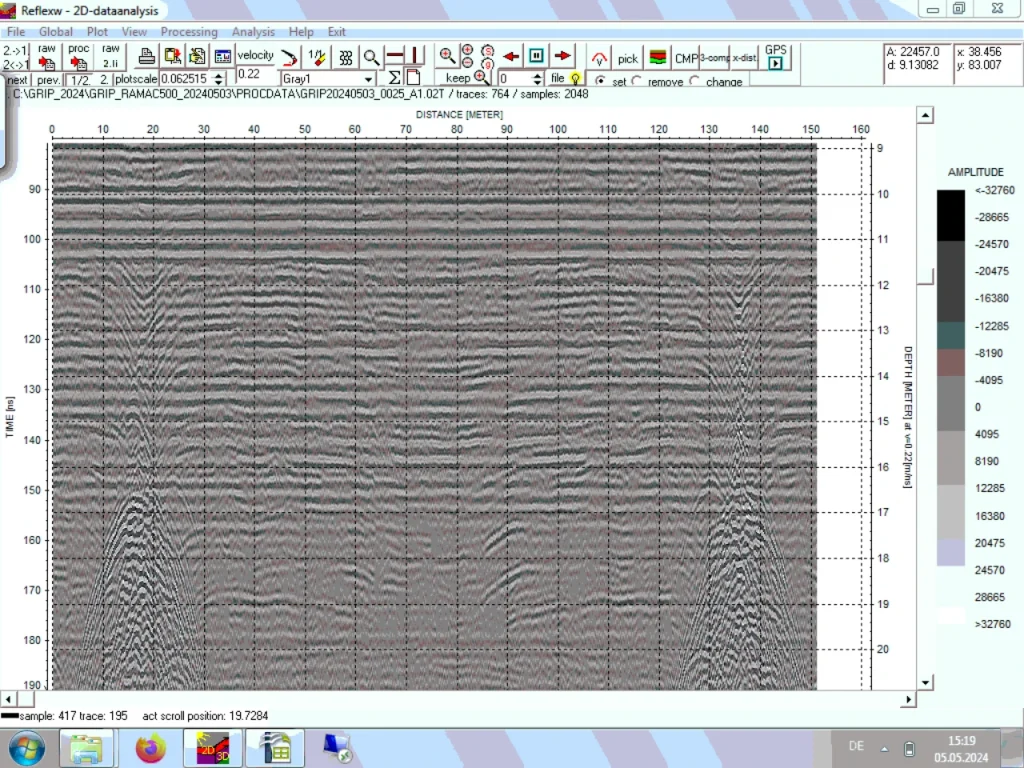This screenshot has width=1024, height=768.
Task: Select the magnifier glass icon
Action: (371, 57)
